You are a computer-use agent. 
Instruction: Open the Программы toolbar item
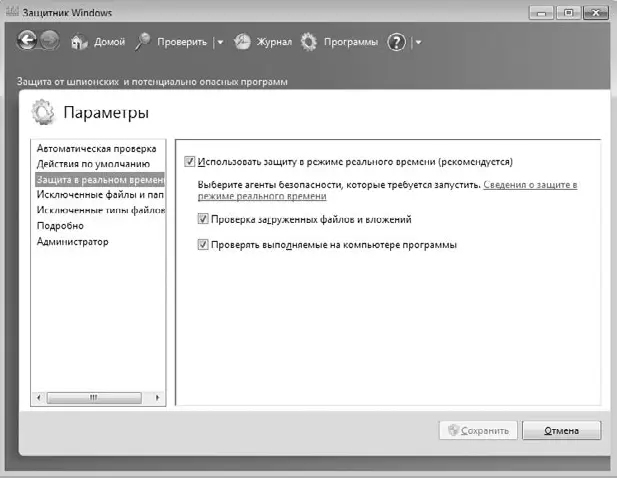click(351, 42)
